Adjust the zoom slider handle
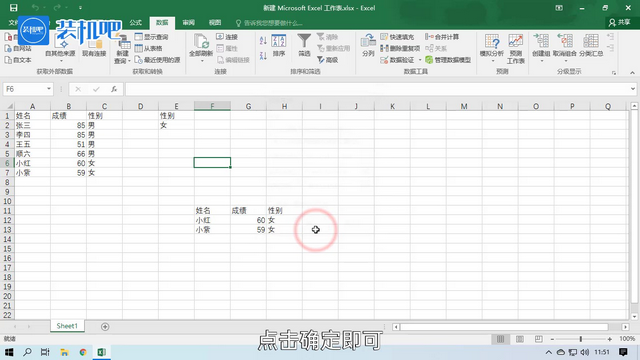Image resolution: width=640 pixels, height=360 pixels. tap(580, 339)
